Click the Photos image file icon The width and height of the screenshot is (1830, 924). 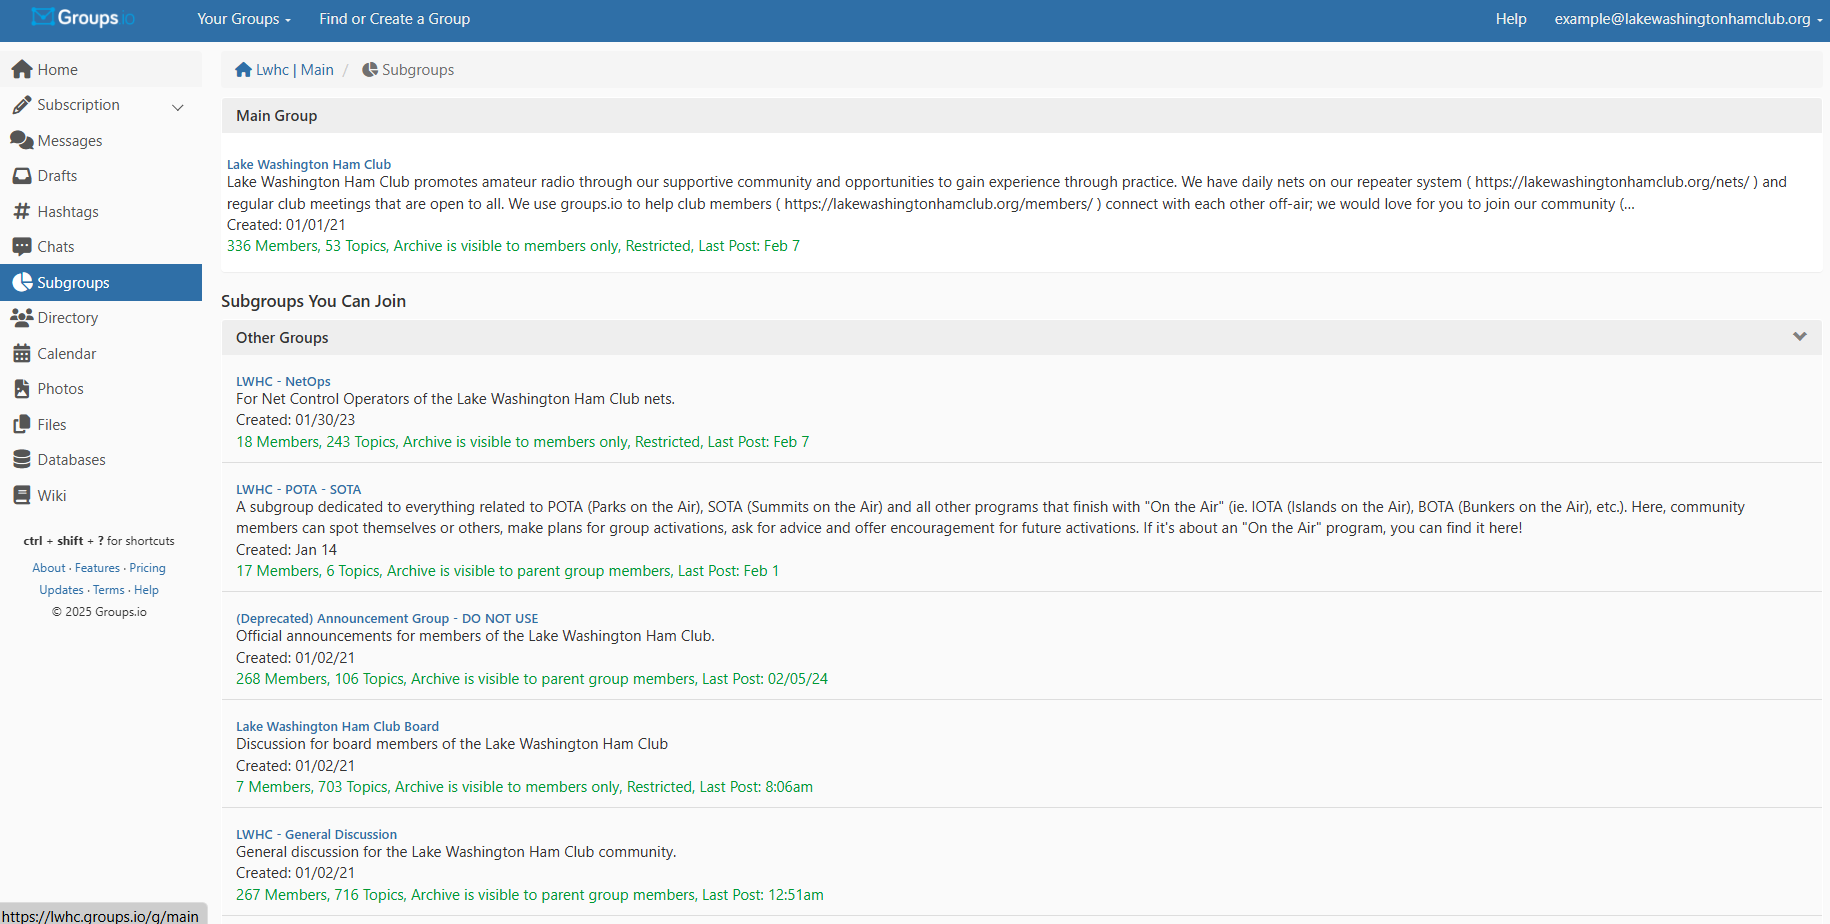click(22, 389)
